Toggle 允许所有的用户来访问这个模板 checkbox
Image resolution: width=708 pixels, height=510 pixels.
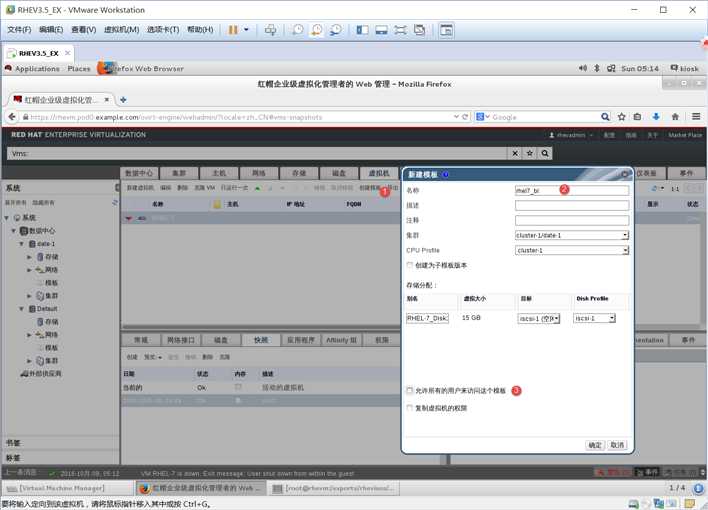pos(410,390)
